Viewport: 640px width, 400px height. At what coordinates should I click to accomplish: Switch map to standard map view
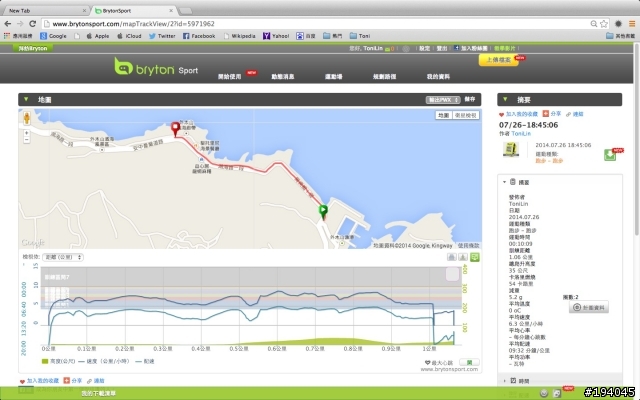tap(444, 116)
